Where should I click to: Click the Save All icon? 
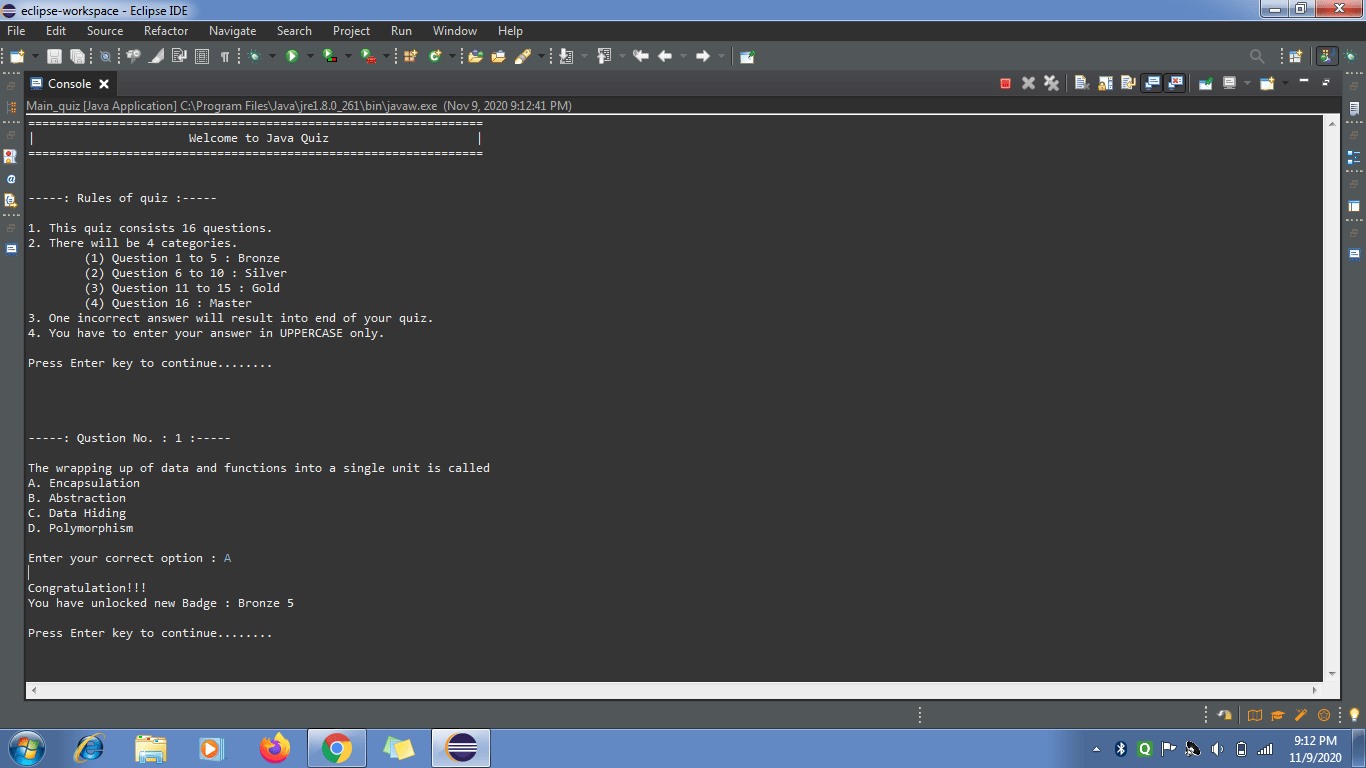pos(77,57)
